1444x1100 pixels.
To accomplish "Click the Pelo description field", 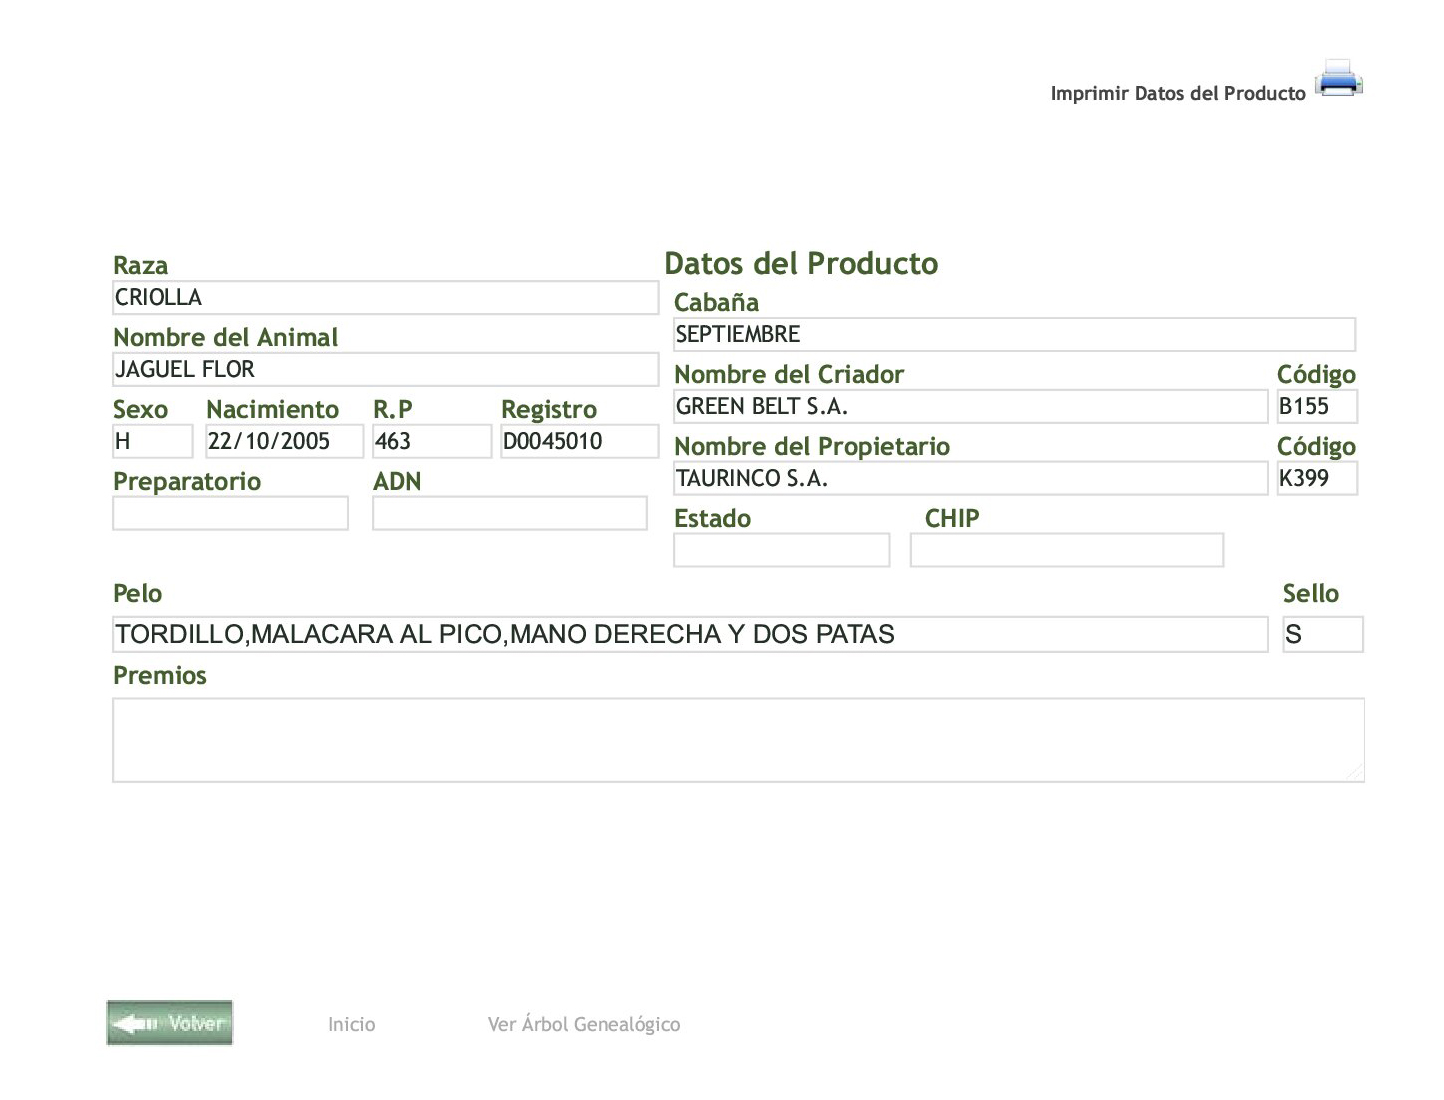I will coord(690,635).
